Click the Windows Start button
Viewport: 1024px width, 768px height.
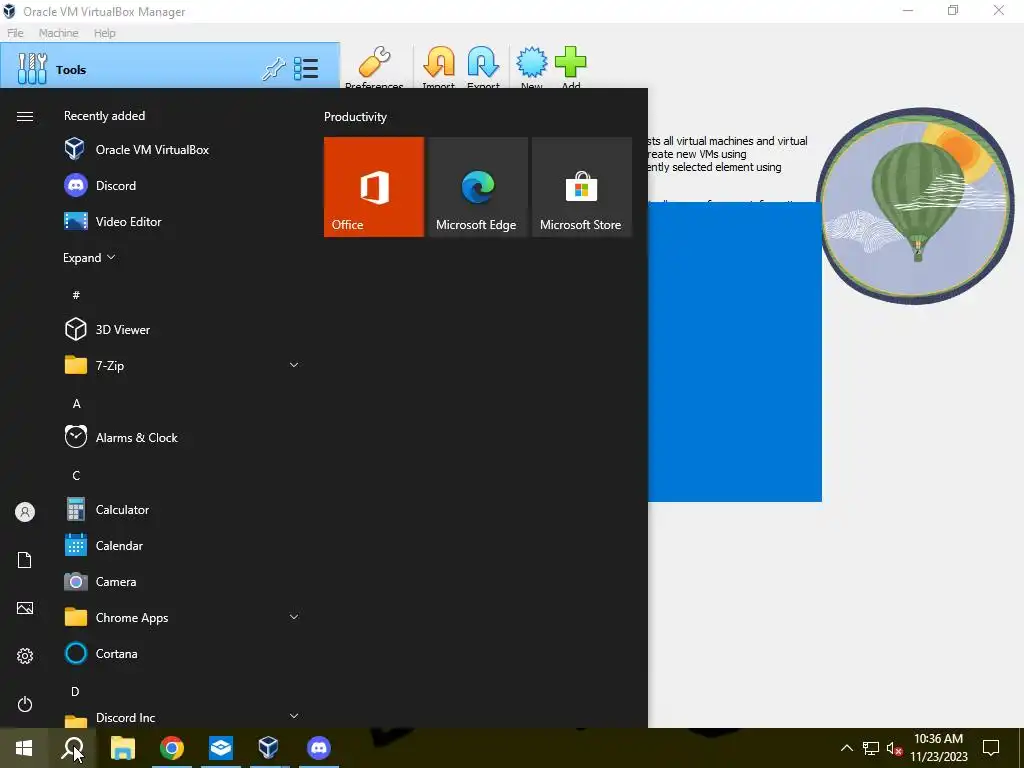[x=24, y=748]
